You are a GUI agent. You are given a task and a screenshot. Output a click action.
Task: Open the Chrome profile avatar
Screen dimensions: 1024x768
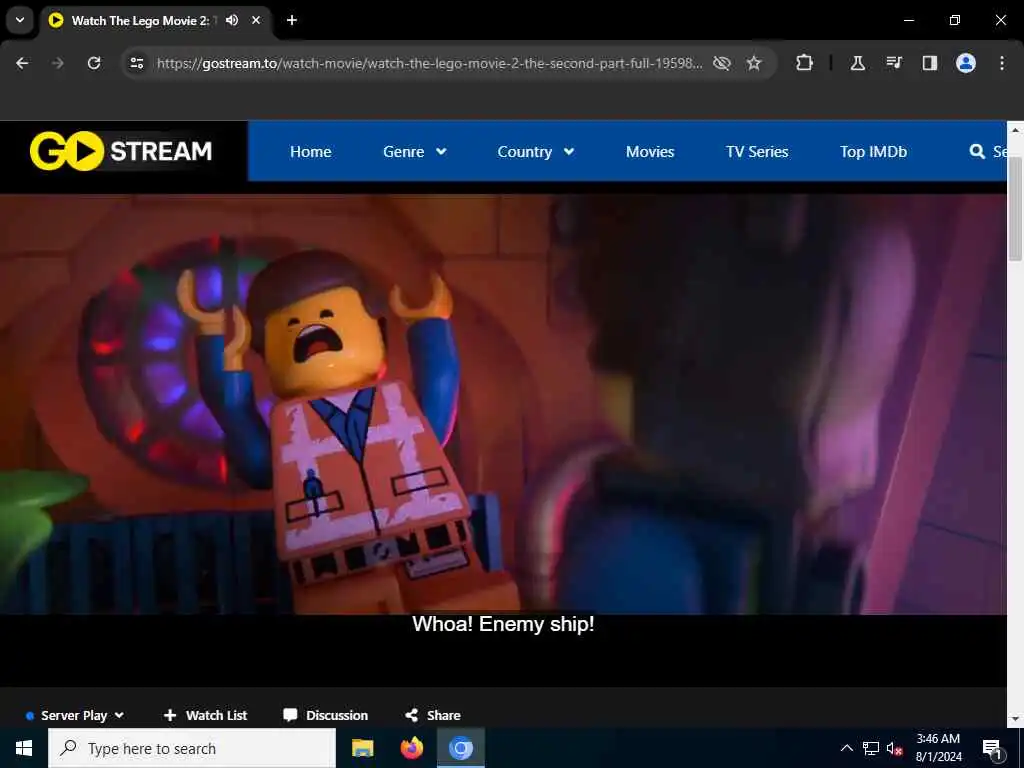(x=966, y=63)
